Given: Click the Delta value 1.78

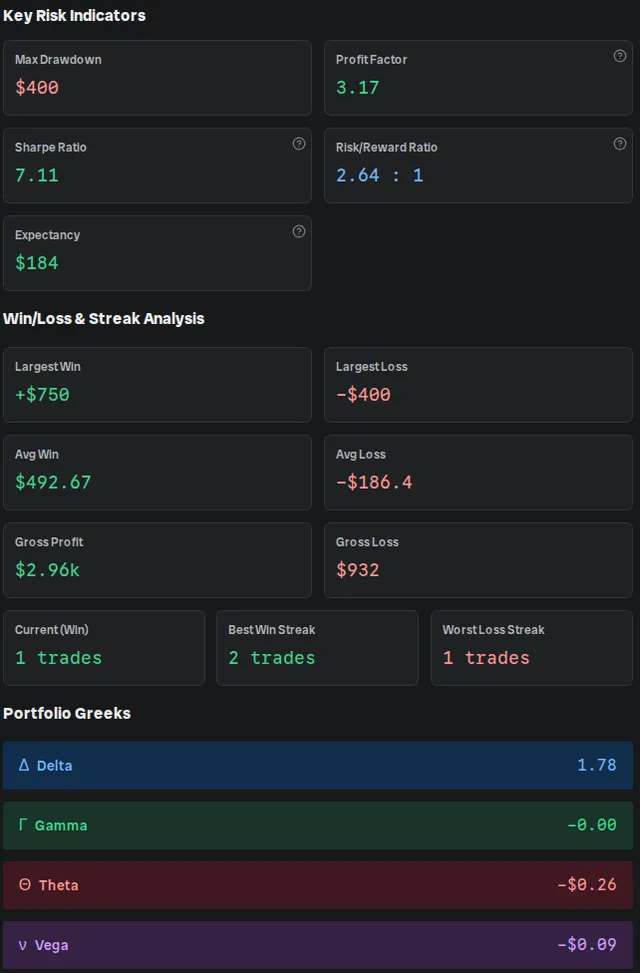Looking at the screenshot, I should 597,764.
